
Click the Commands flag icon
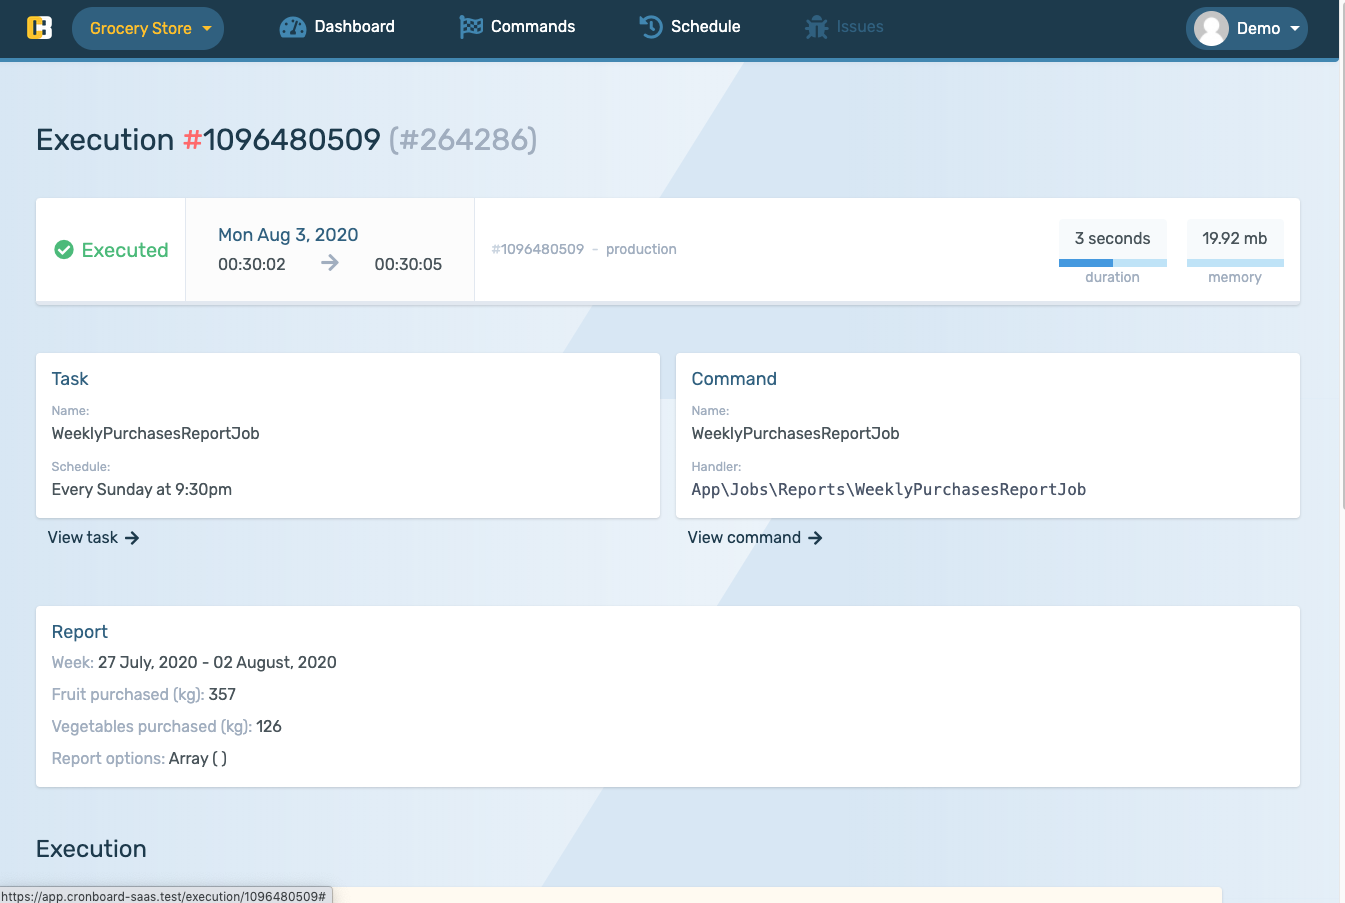(470, 27)
